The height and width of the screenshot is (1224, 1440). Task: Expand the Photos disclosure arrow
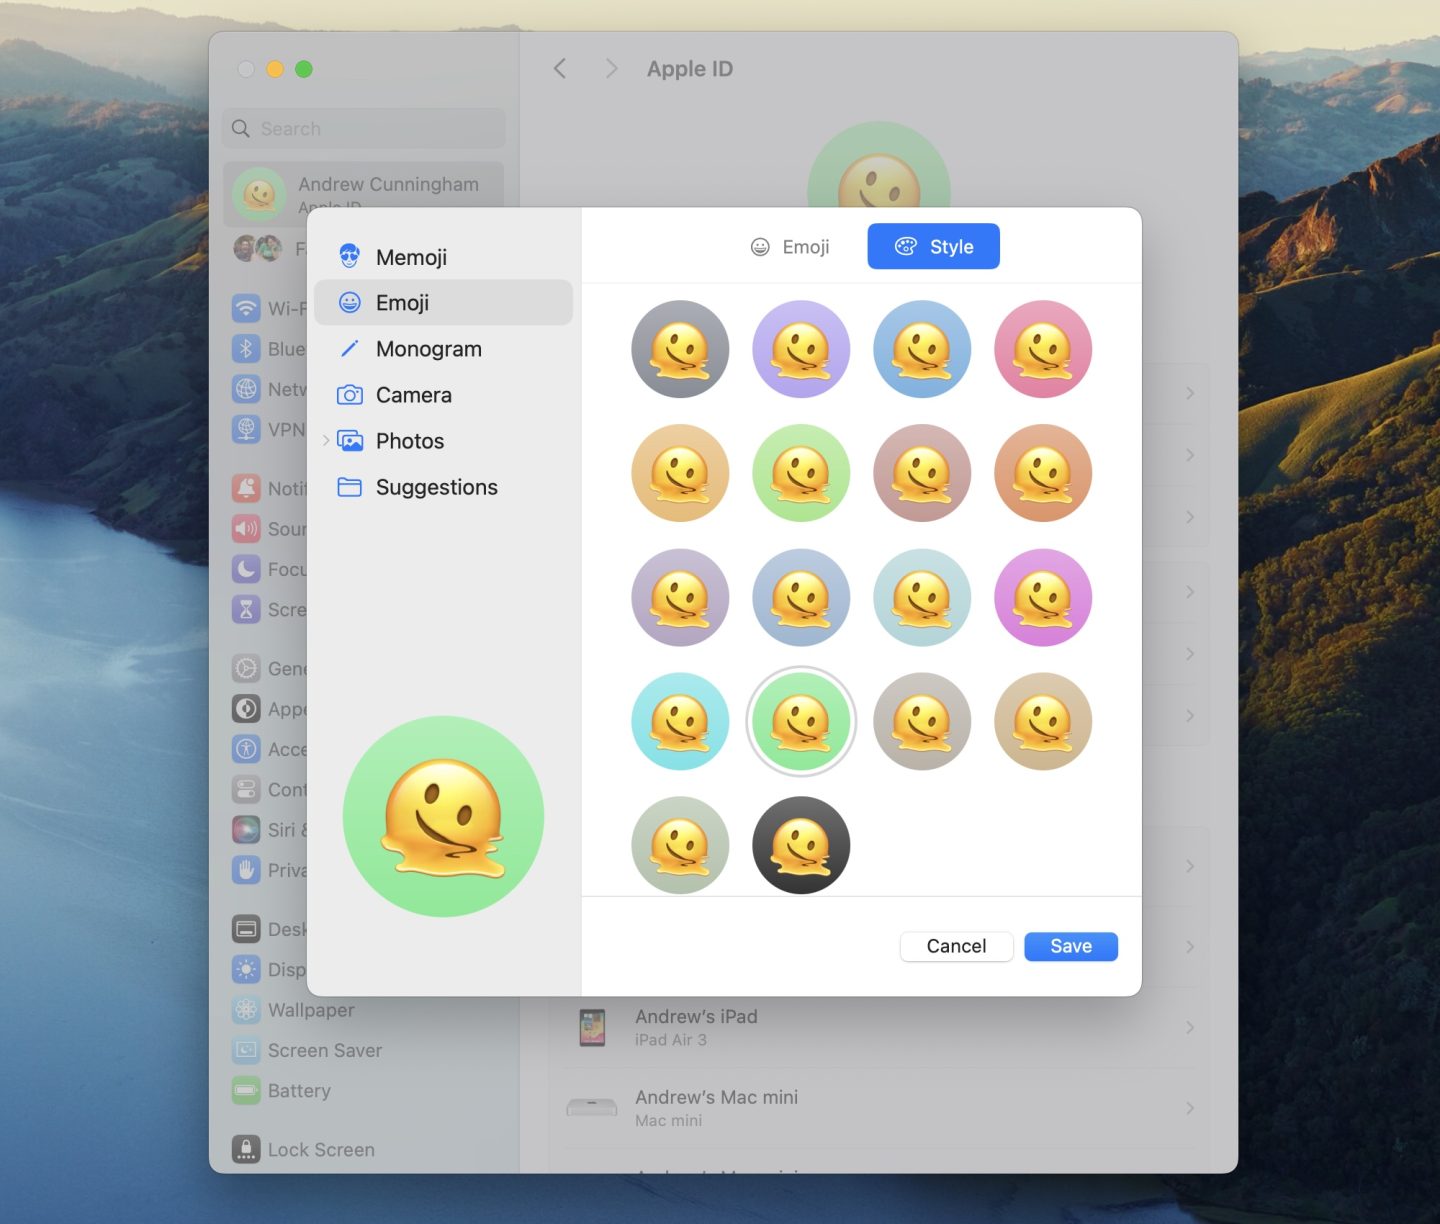[x=326, y=441]
